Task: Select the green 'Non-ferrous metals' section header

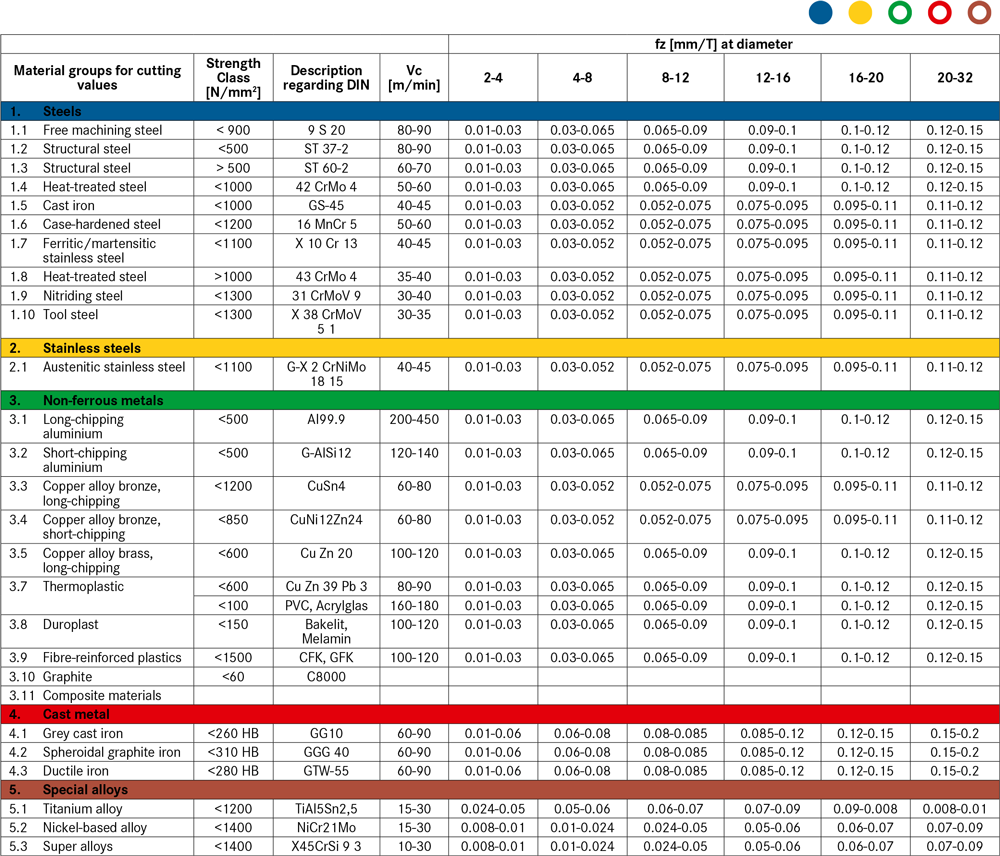Action: [500, 401]
